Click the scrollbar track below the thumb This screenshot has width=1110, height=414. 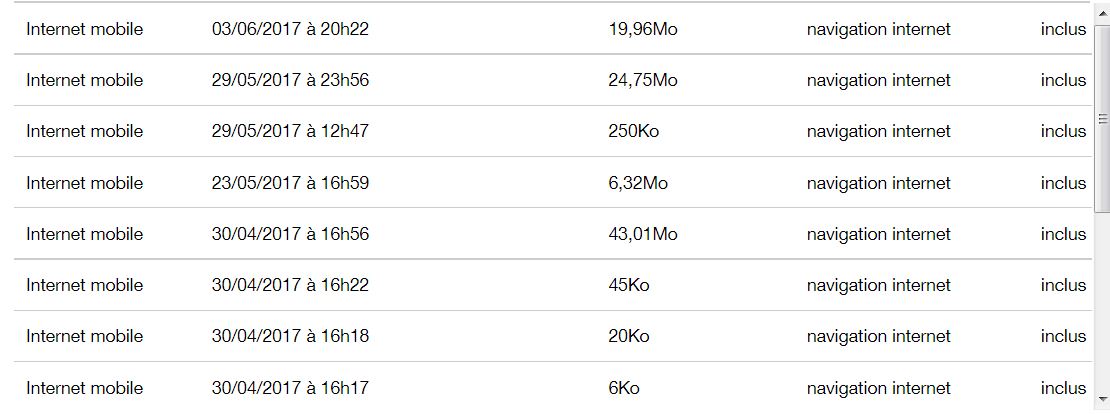1102,300
